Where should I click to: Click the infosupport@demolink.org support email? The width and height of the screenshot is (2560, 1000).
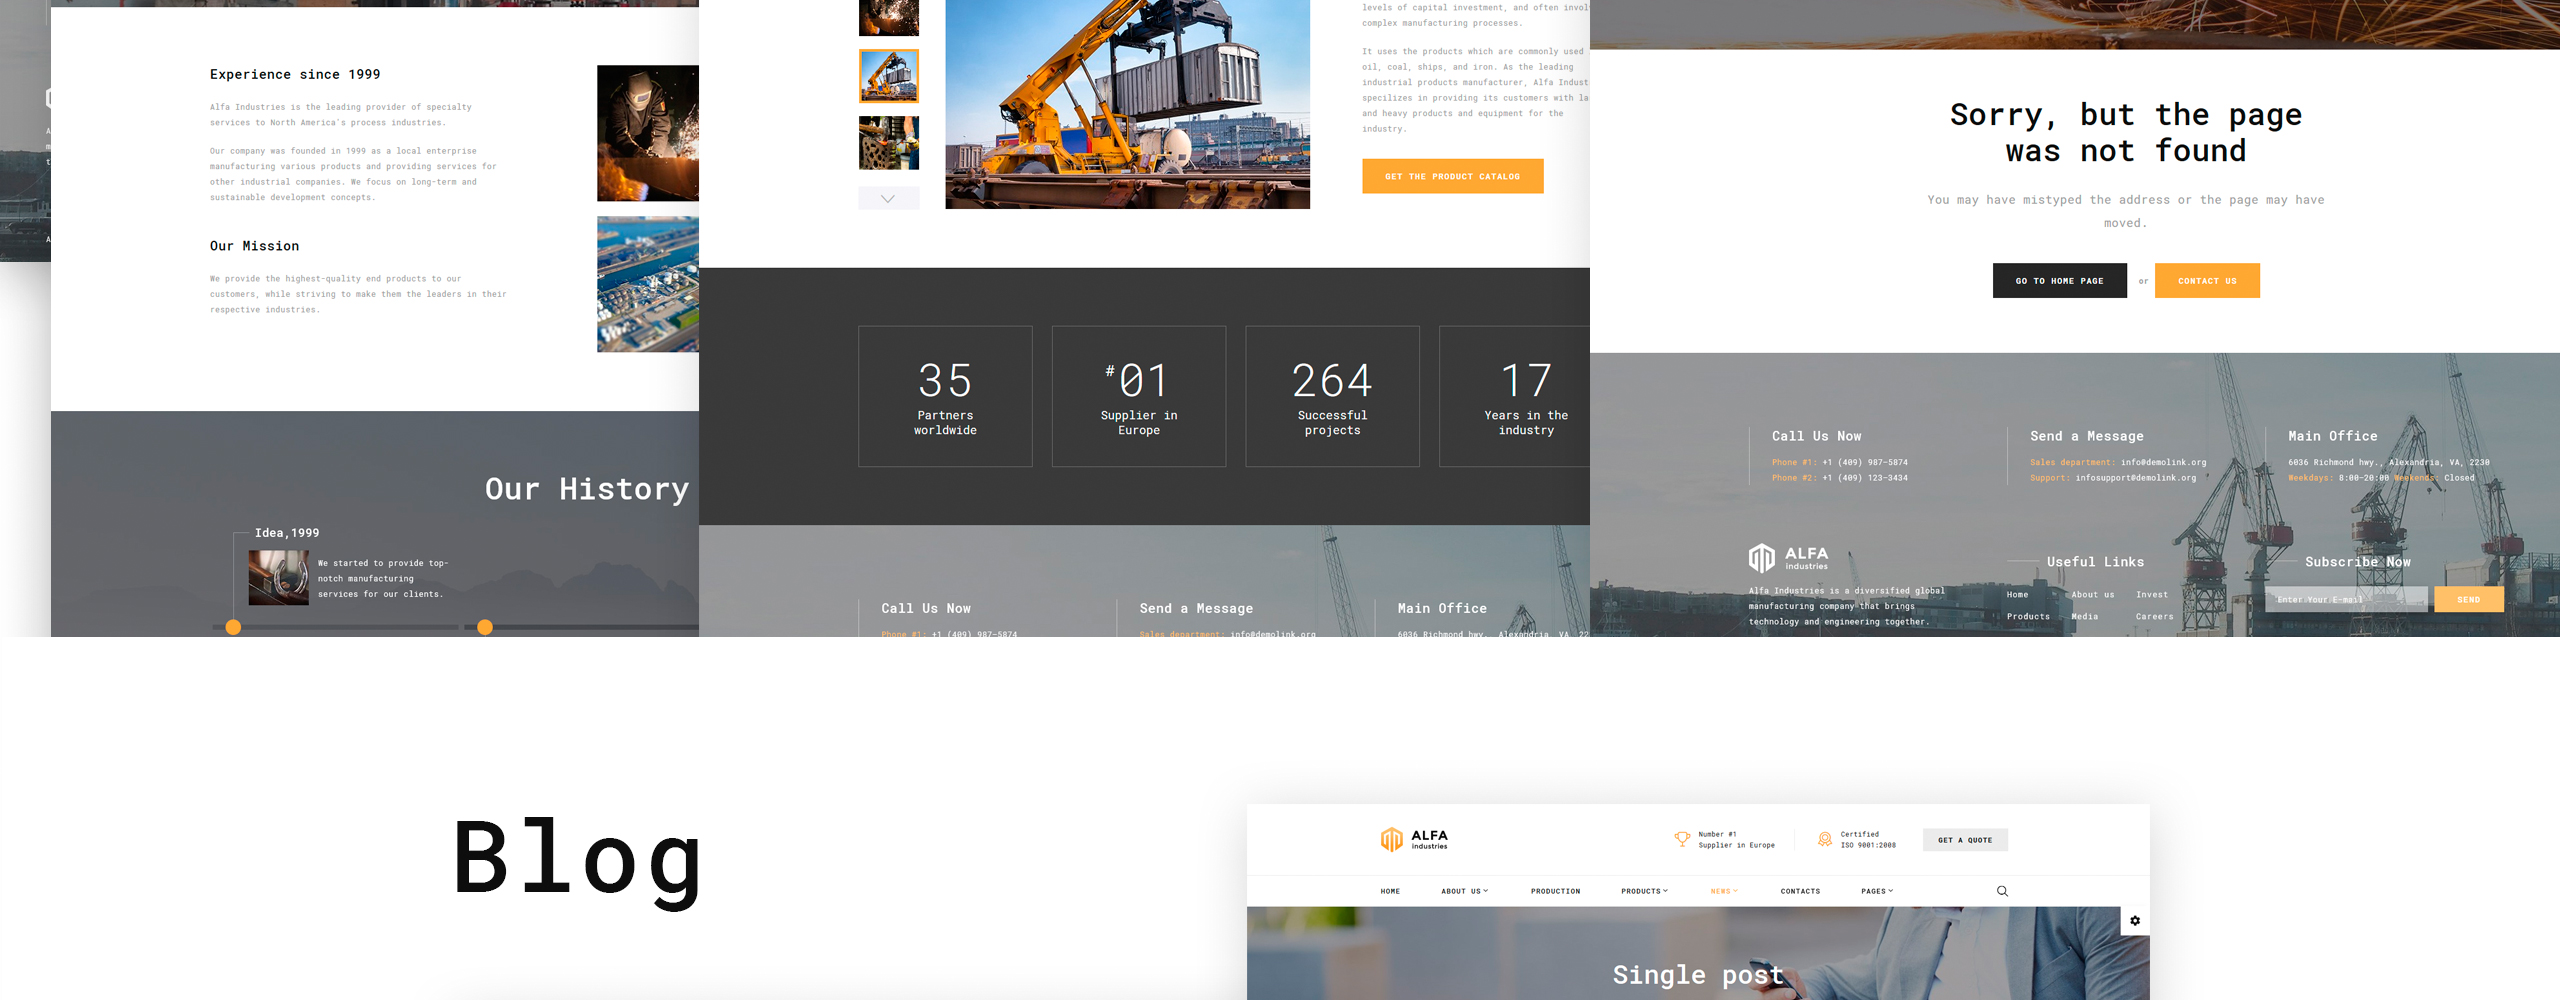point(2135,478)
